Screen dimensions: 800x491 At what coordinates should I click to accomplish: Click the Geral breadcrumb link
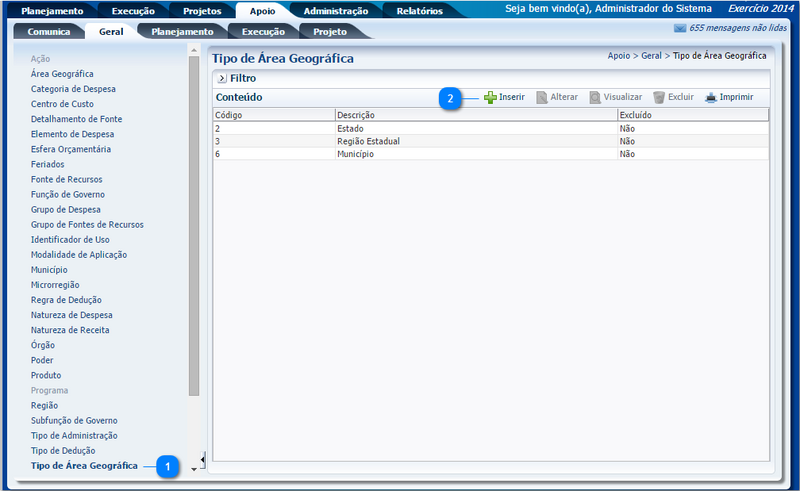click(x=652, y=56)
